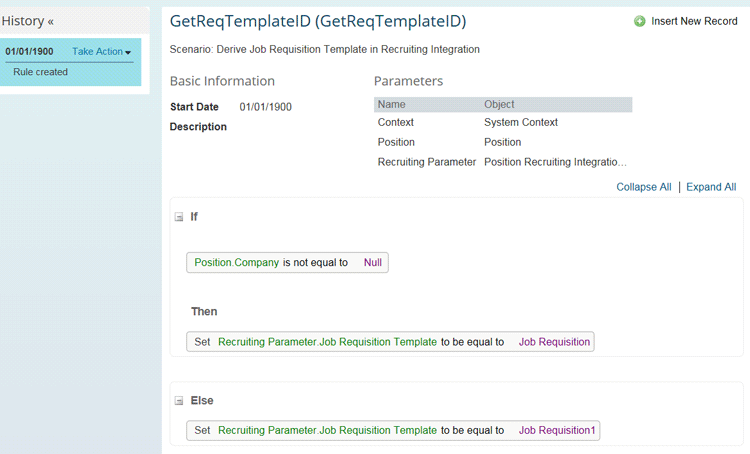The height and width of the screenshot is (454, 750).
Task: Select the Job Requisition value in Then
Action: pyautogui.click(x=554, y=342)
